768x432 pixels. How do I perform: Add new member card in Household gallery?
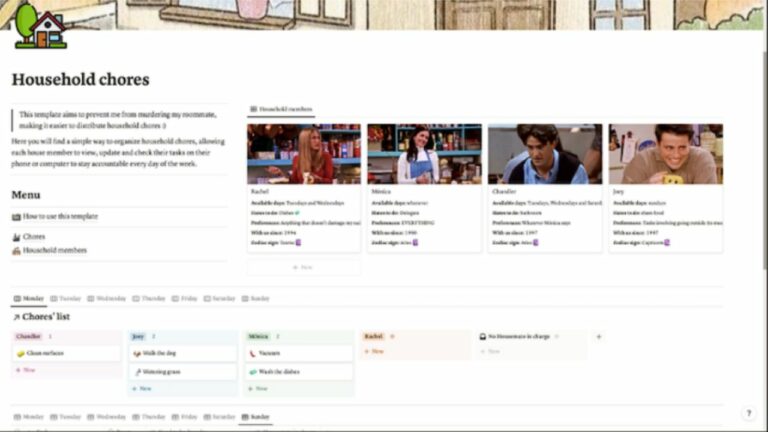(x=304, y=267)
